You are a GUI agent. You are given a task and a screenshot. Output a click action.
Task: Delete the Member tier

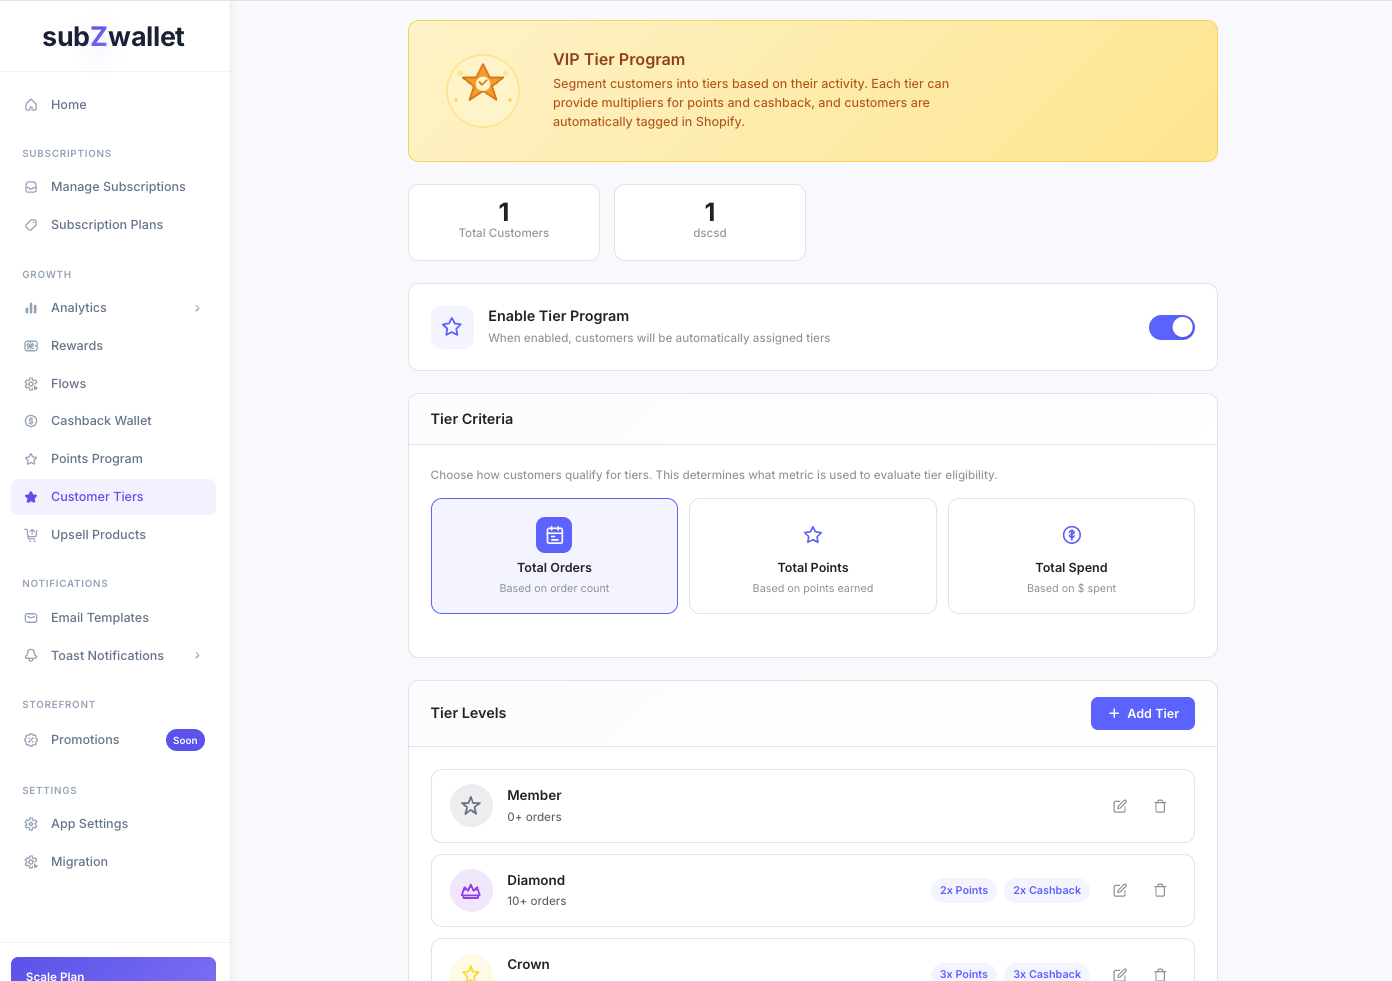[x=1160, y=806]
